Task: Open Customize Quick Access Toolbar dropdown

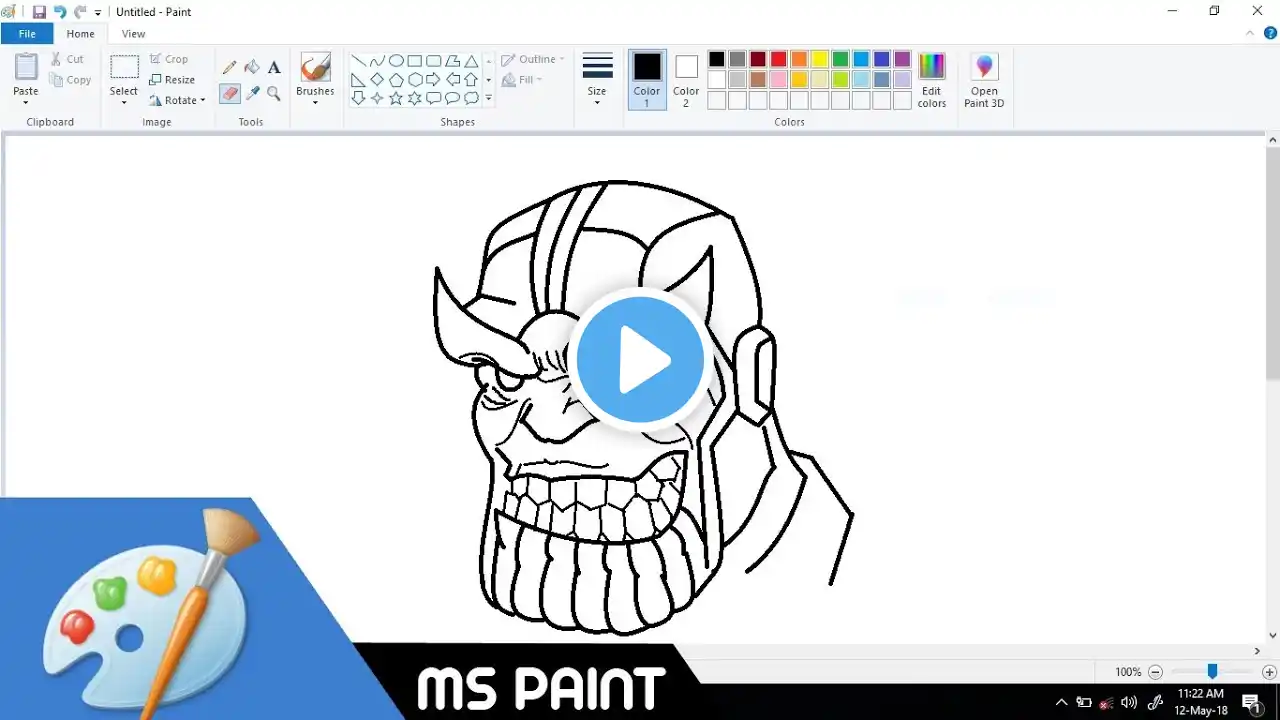Action: point(98,13)
